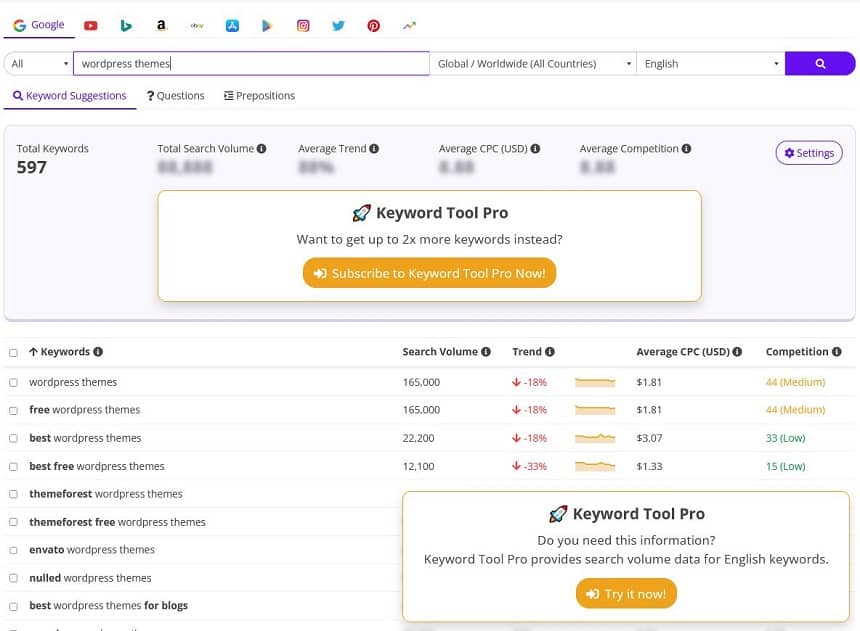Select the Pinterest keyword source

374,25
